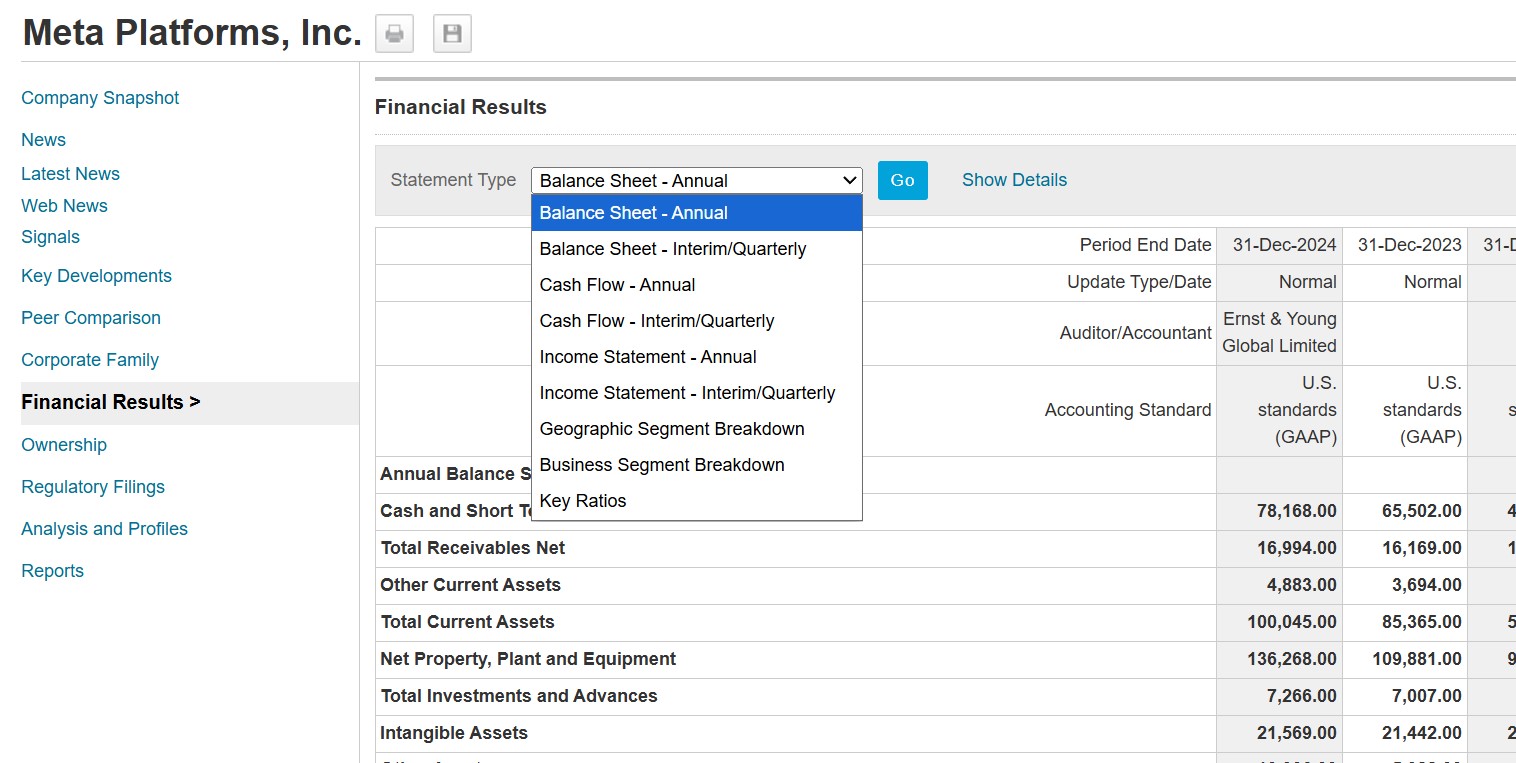Open Analysis and Profiles section

click(104, 529)
